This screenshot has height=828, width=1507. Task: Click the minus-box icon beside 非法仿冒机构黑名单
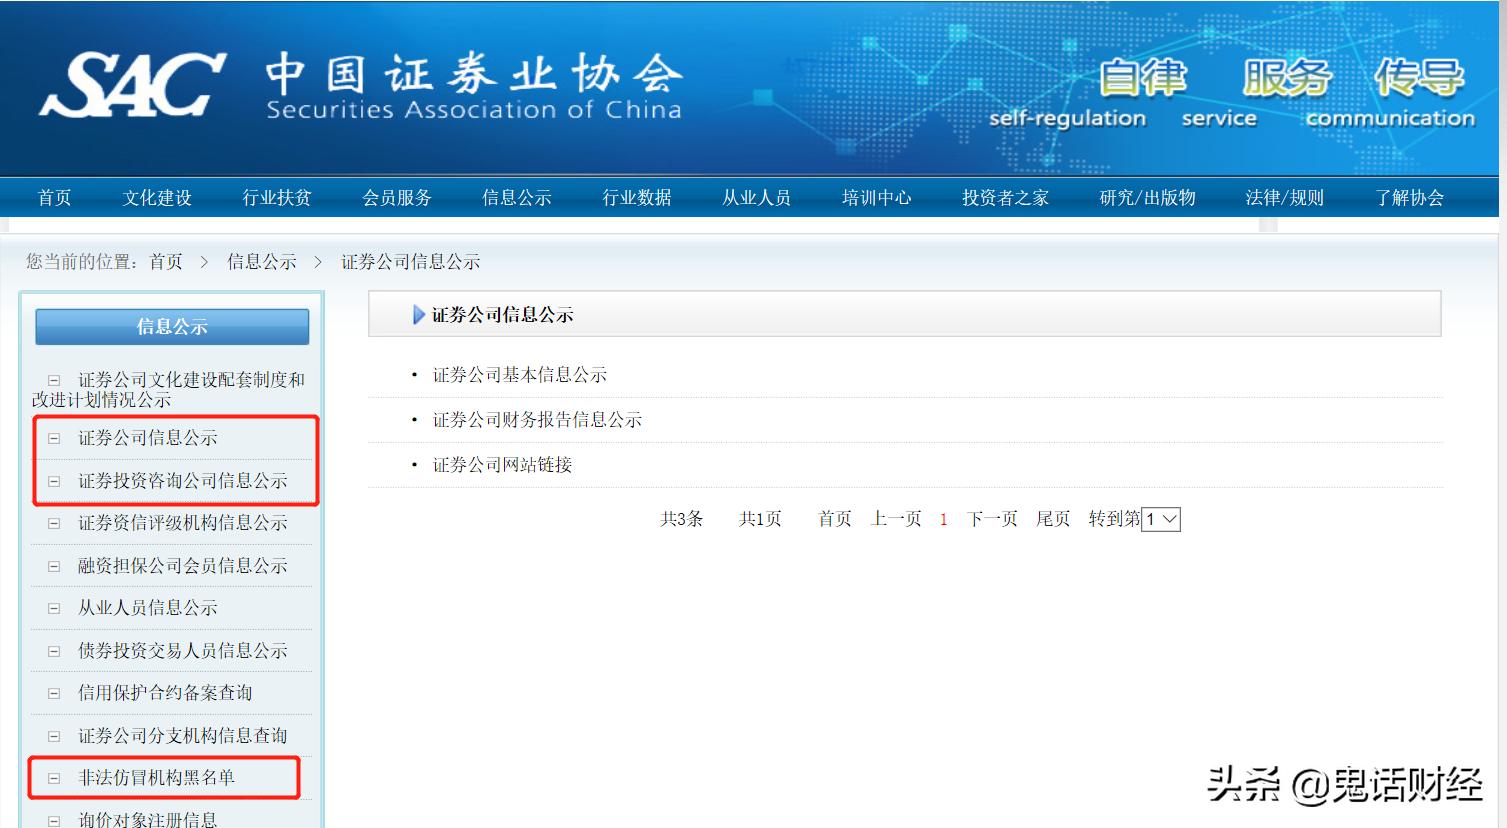click(52, 778)
